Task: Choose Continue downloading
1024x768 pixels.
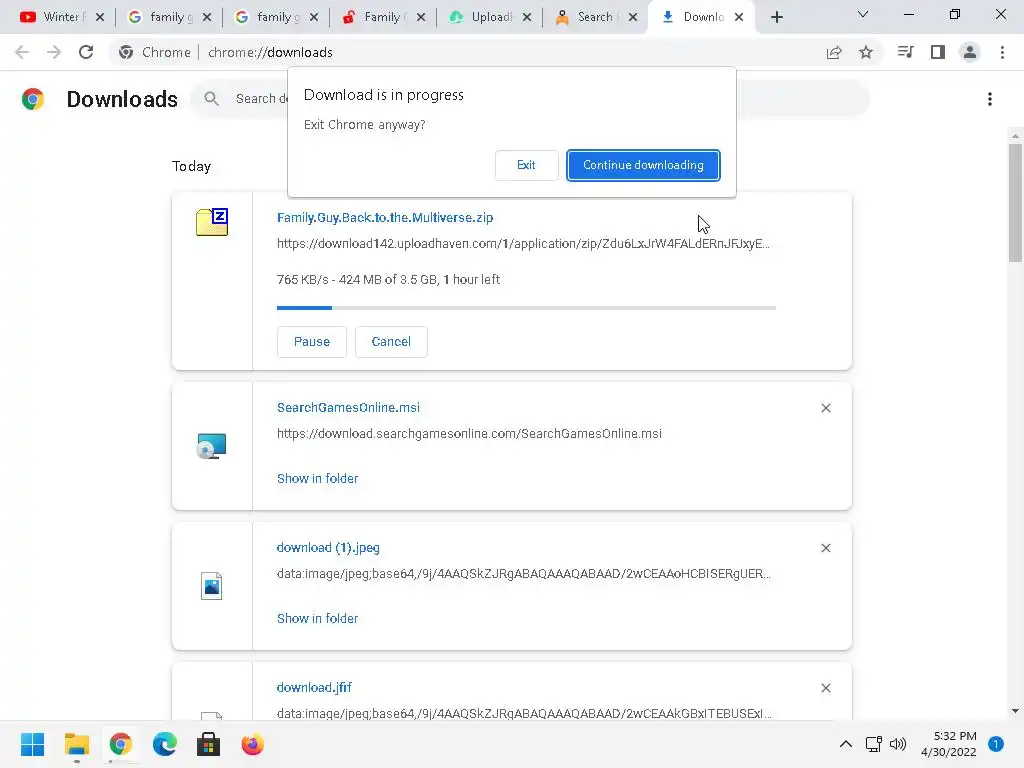Action: click(643, 165)
